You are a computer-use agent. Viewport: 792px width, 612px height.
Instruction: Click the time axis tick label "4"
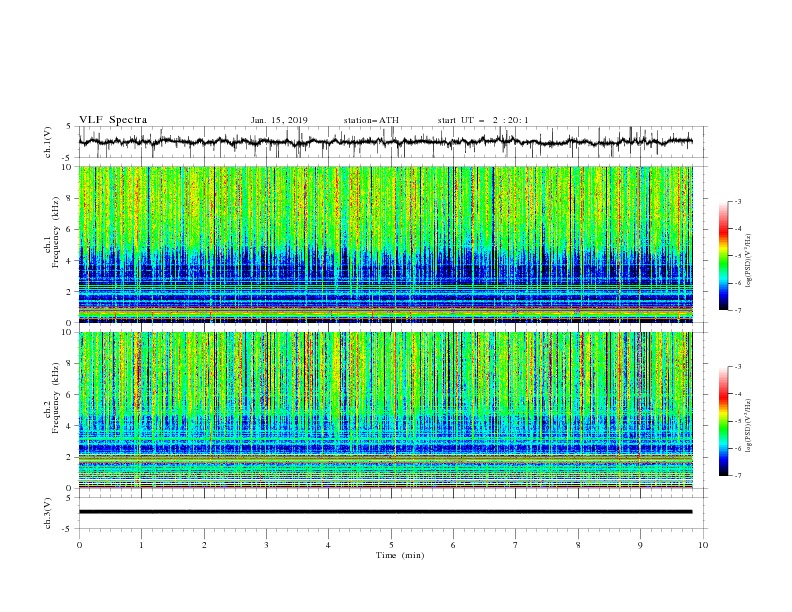329,545
